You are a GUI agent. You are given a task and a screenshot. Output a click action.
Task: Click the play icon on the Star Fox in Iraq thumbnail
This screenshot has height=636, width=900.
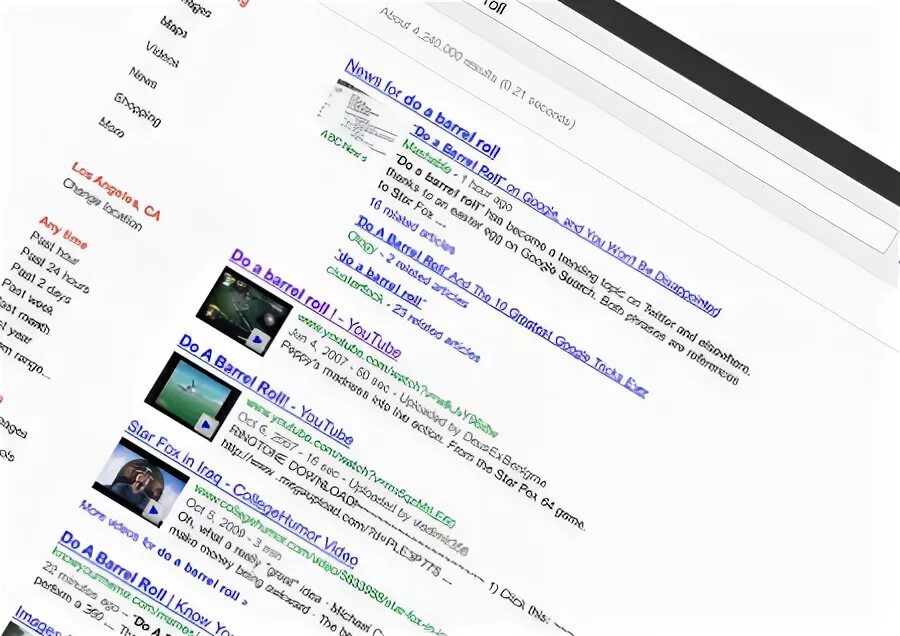click(x=153, y=510)
